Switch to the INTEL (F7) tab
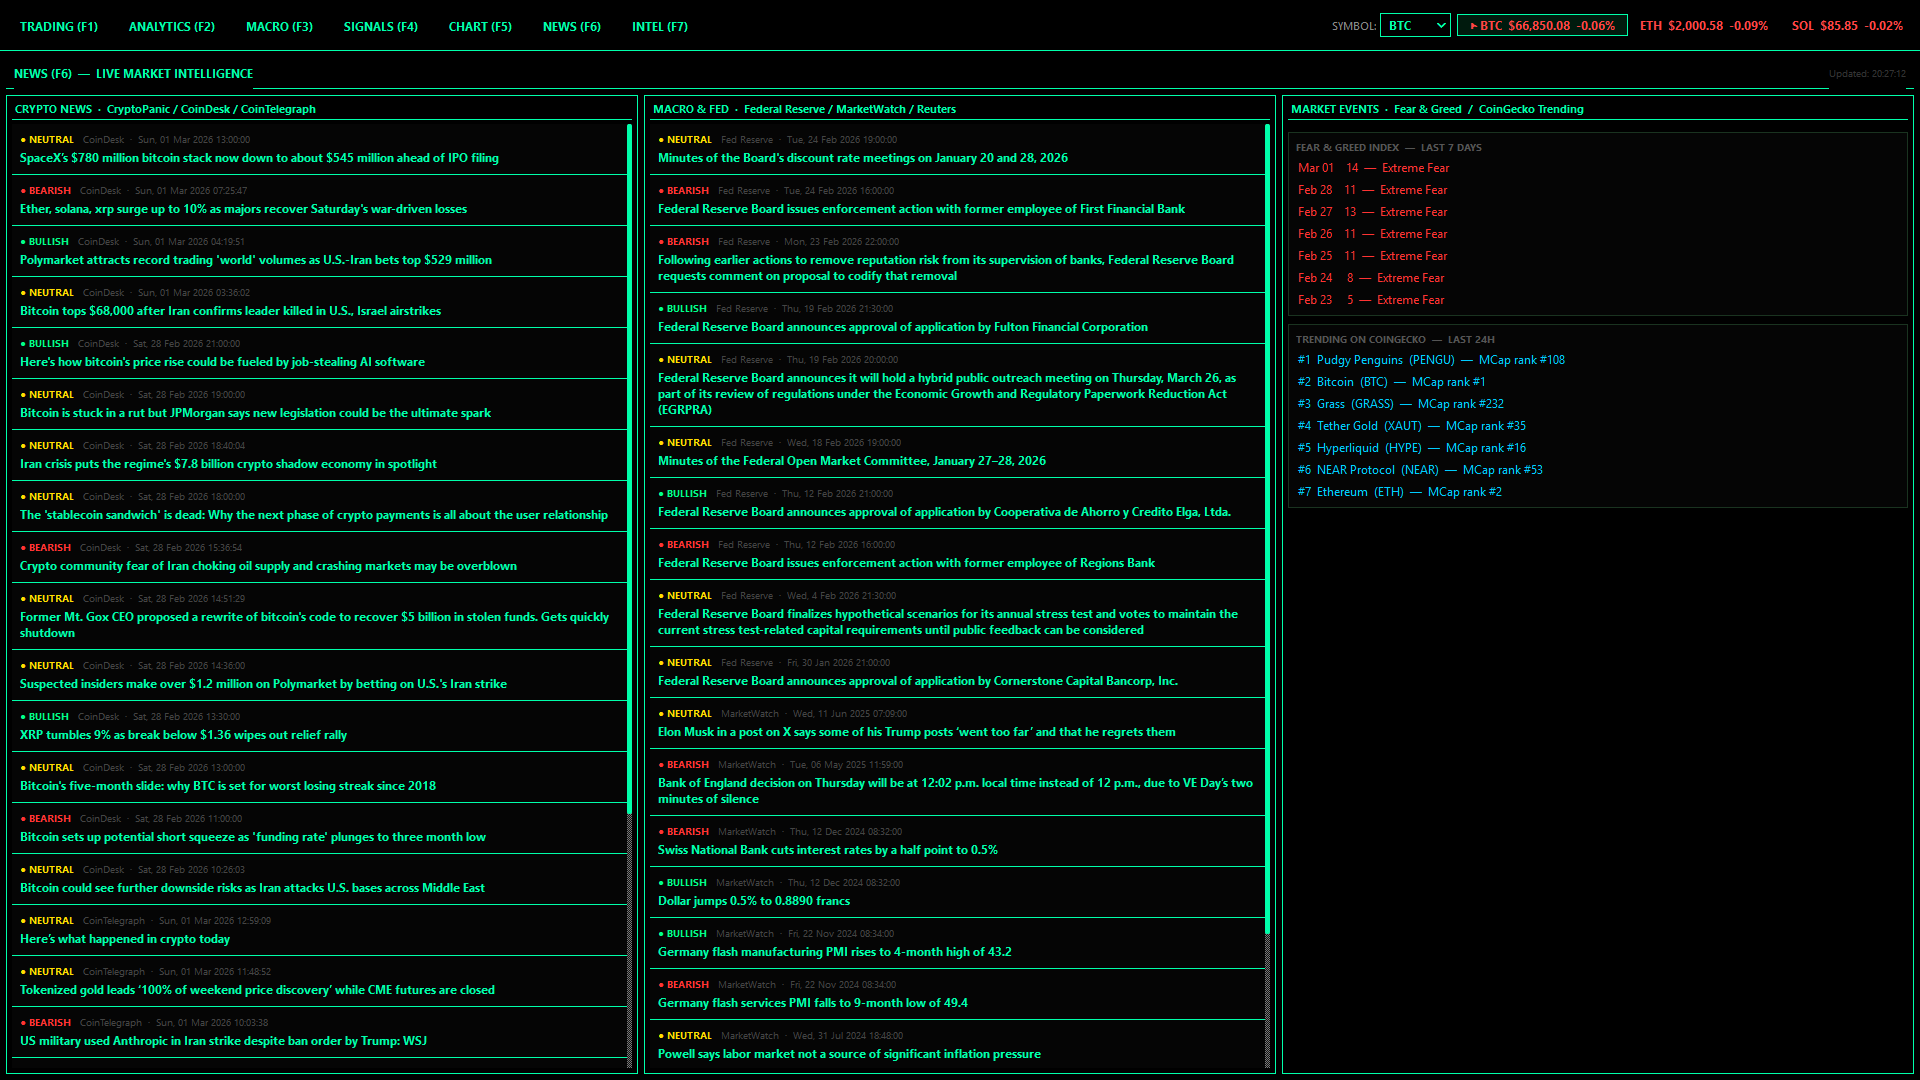 coord(659,27)
